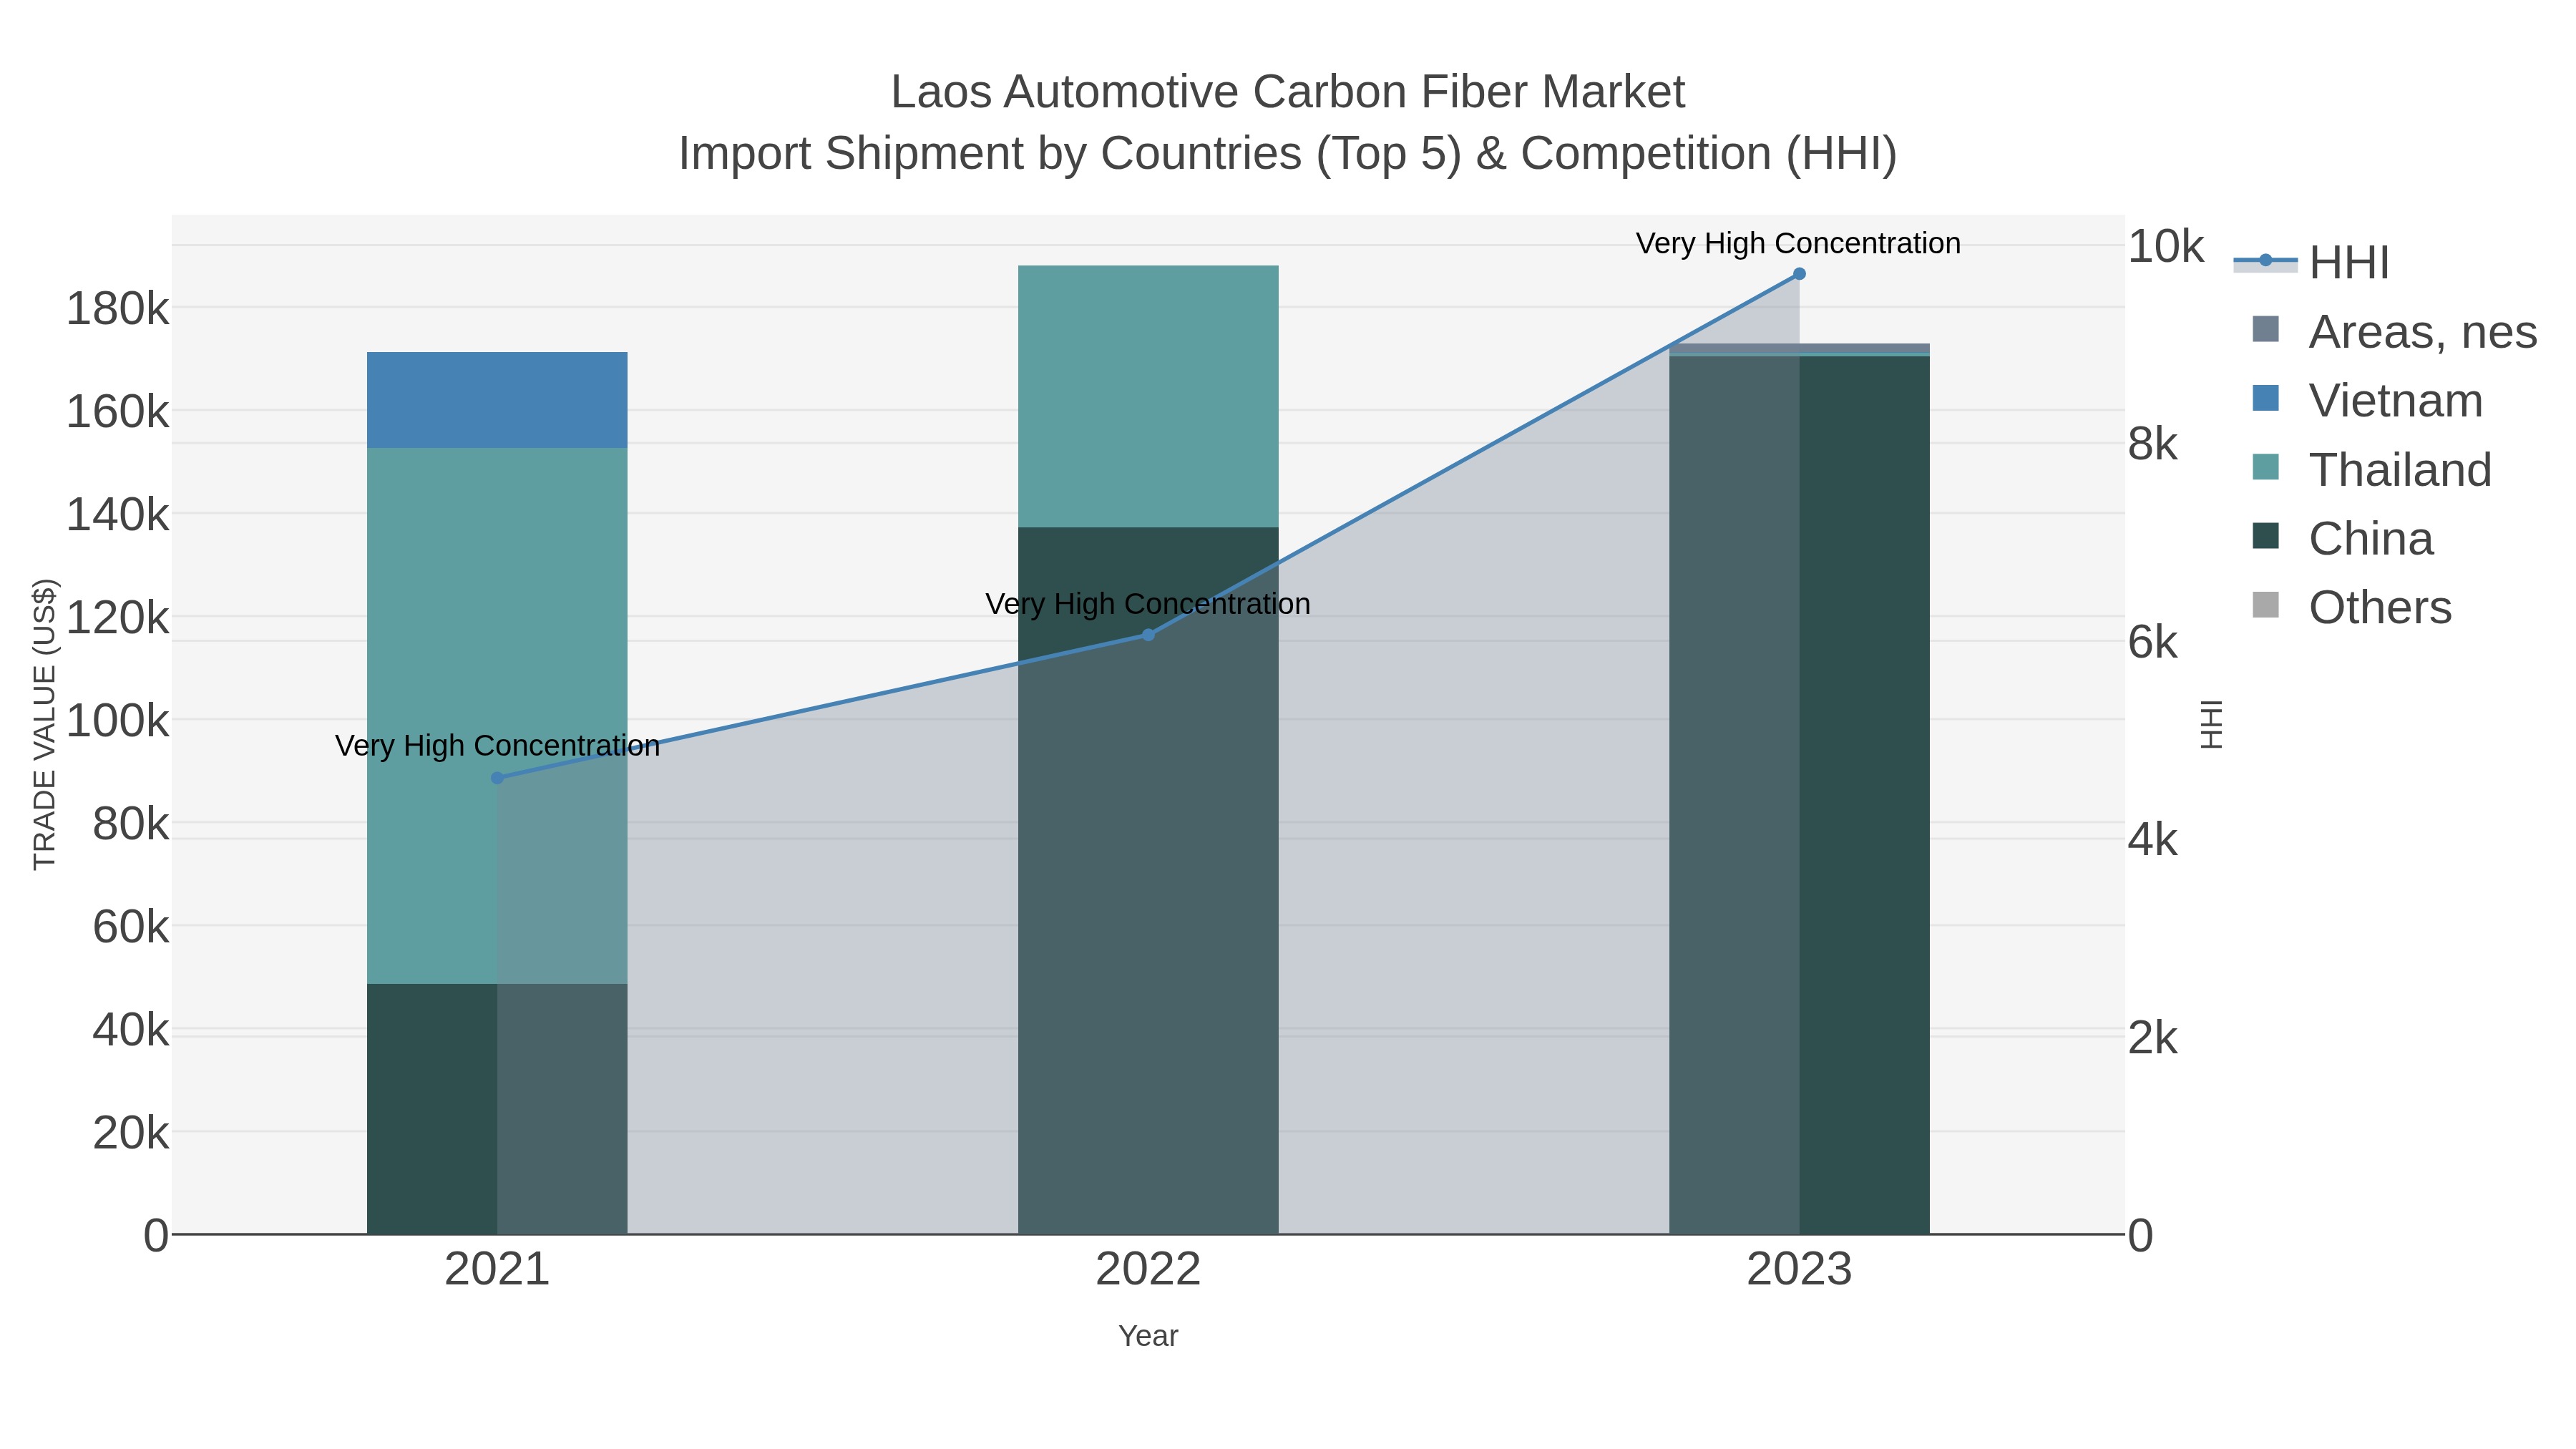Viewport: 2576px width, 1449px height.
Task: Click the 120k left axis tick
Action: tap(117, 618)
